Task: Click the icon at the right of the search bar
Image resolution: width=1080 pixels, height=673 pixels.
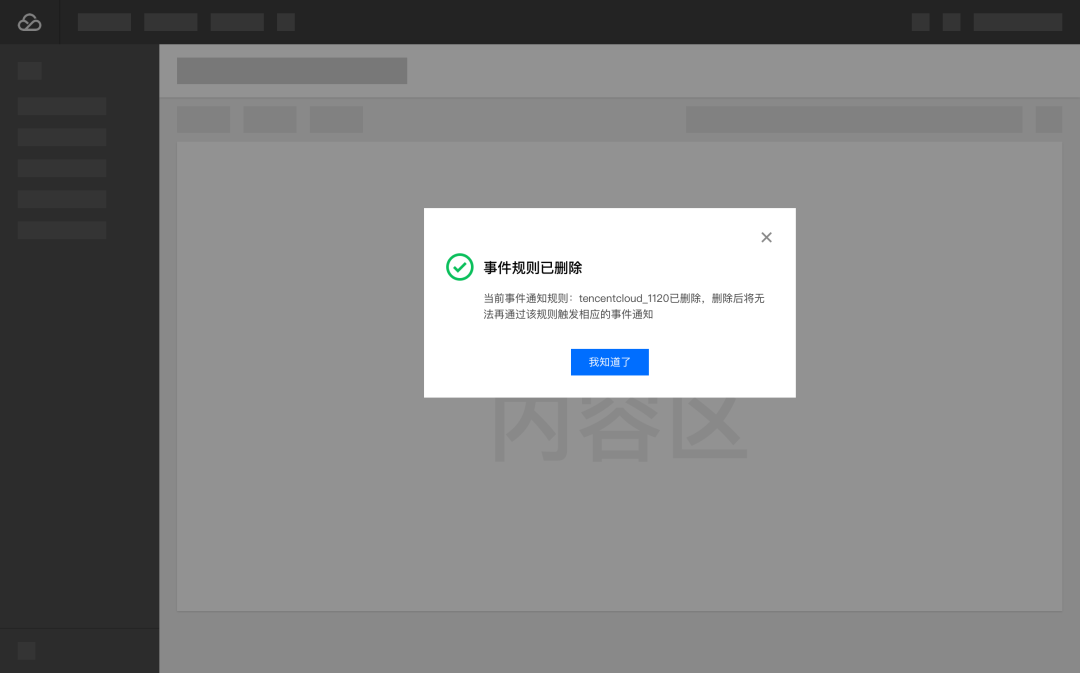Action: (1048, 119)
